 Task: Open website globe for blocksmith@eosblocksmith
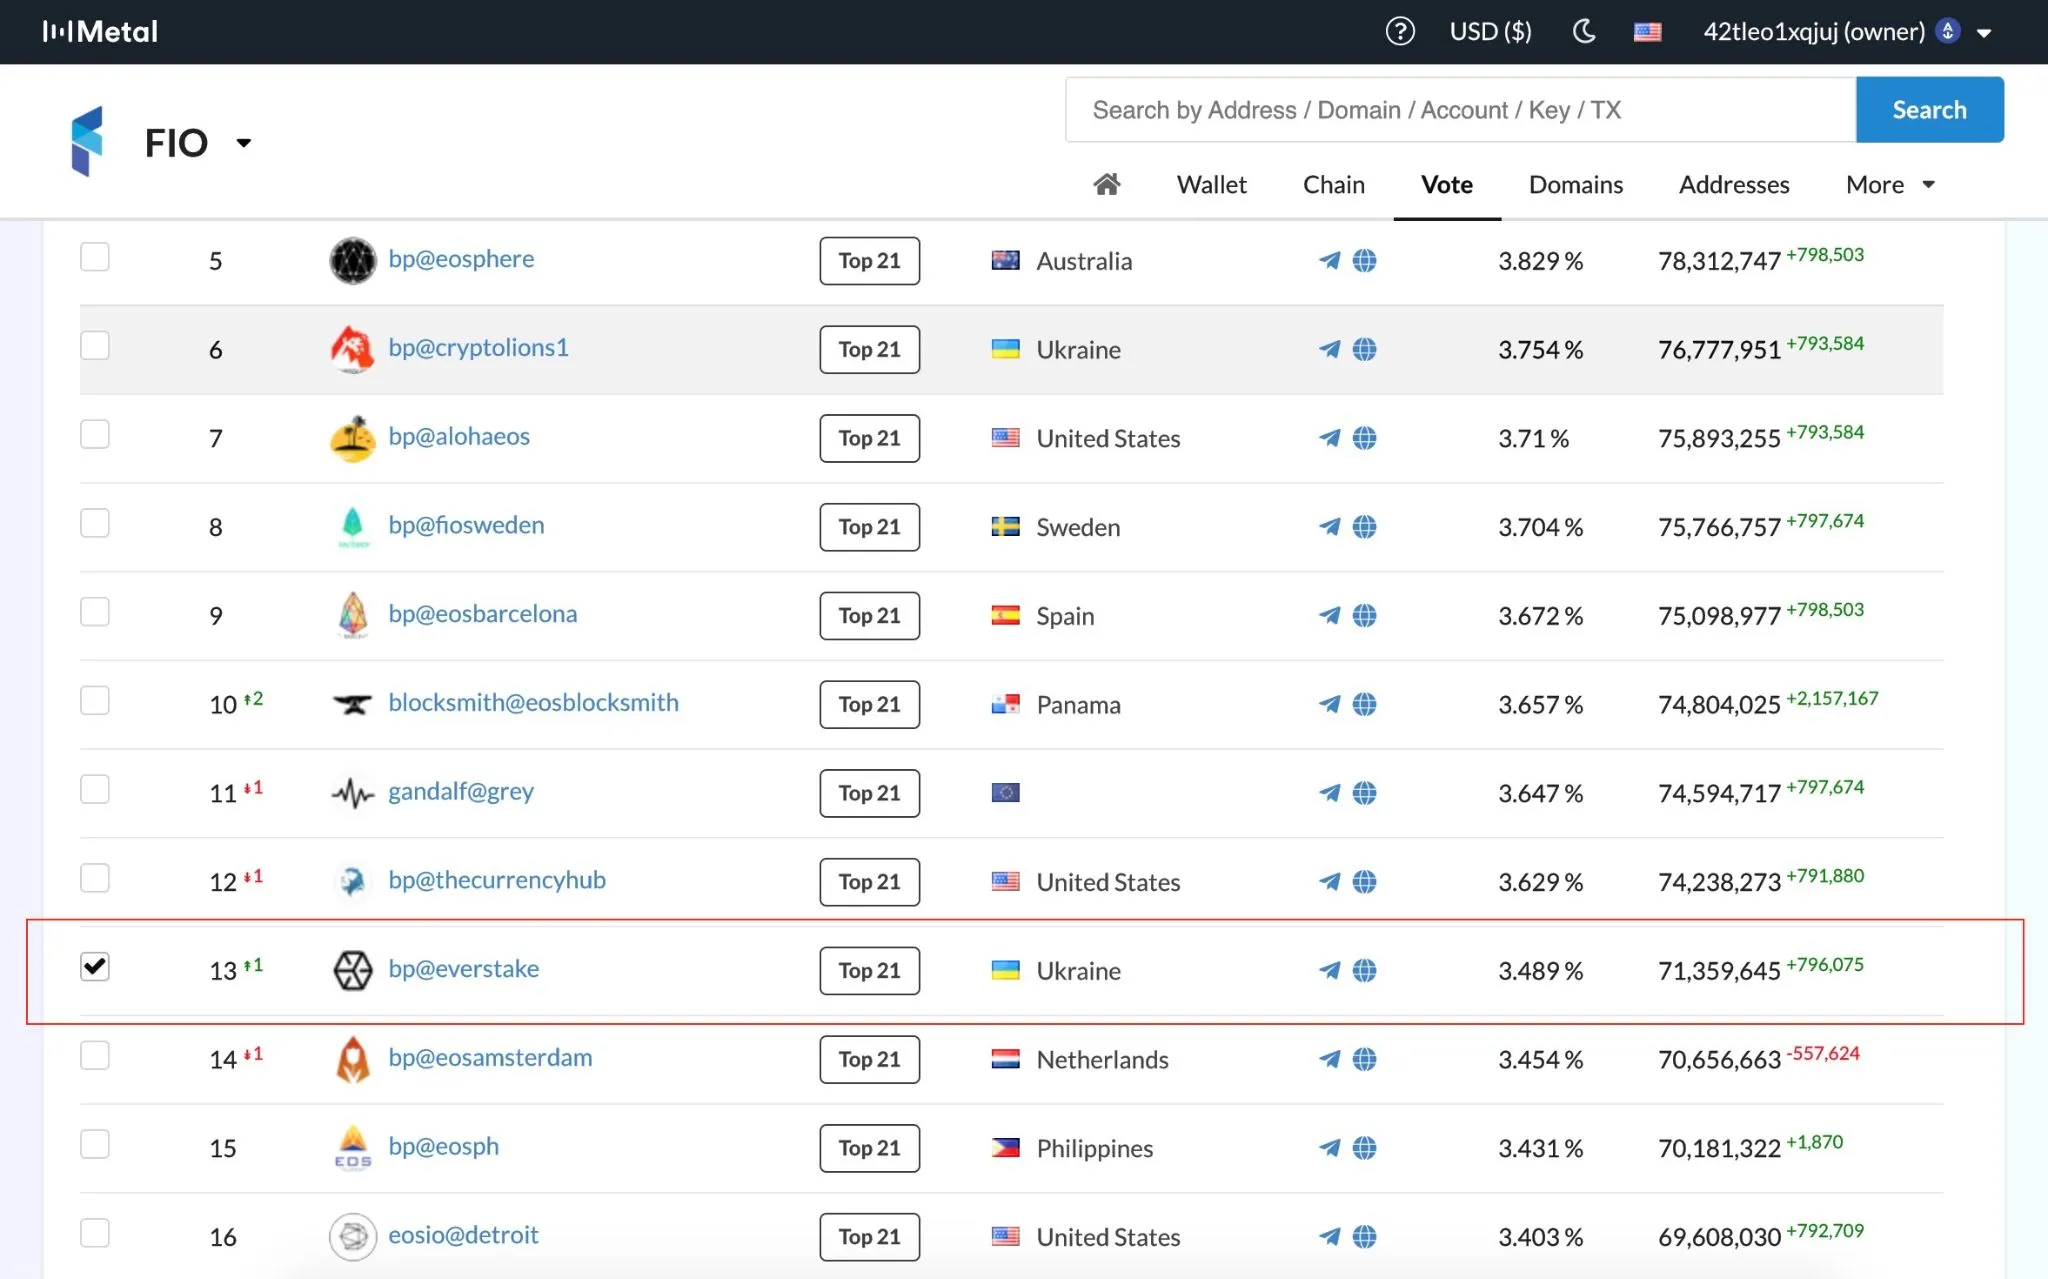(x=1364, y=704)
